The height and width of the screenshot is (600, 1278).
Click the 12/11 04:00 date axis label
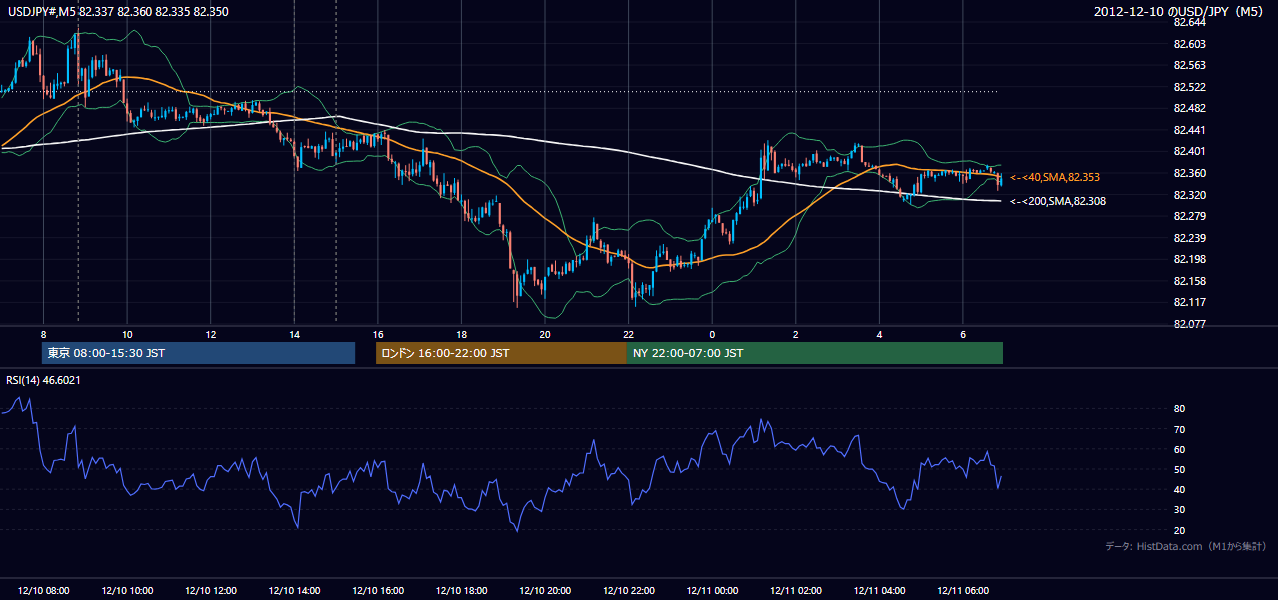[879, 591]
